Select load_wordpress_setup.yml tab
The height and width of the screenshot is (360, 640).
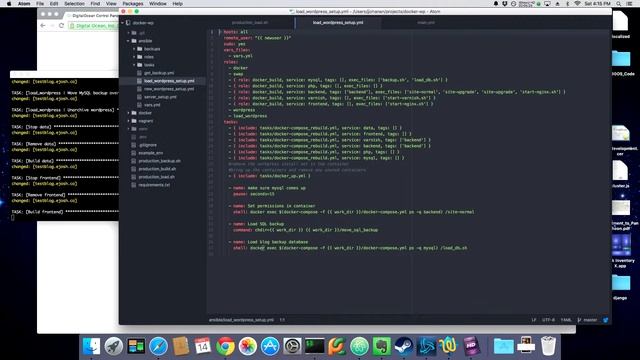tap(338, 23)
